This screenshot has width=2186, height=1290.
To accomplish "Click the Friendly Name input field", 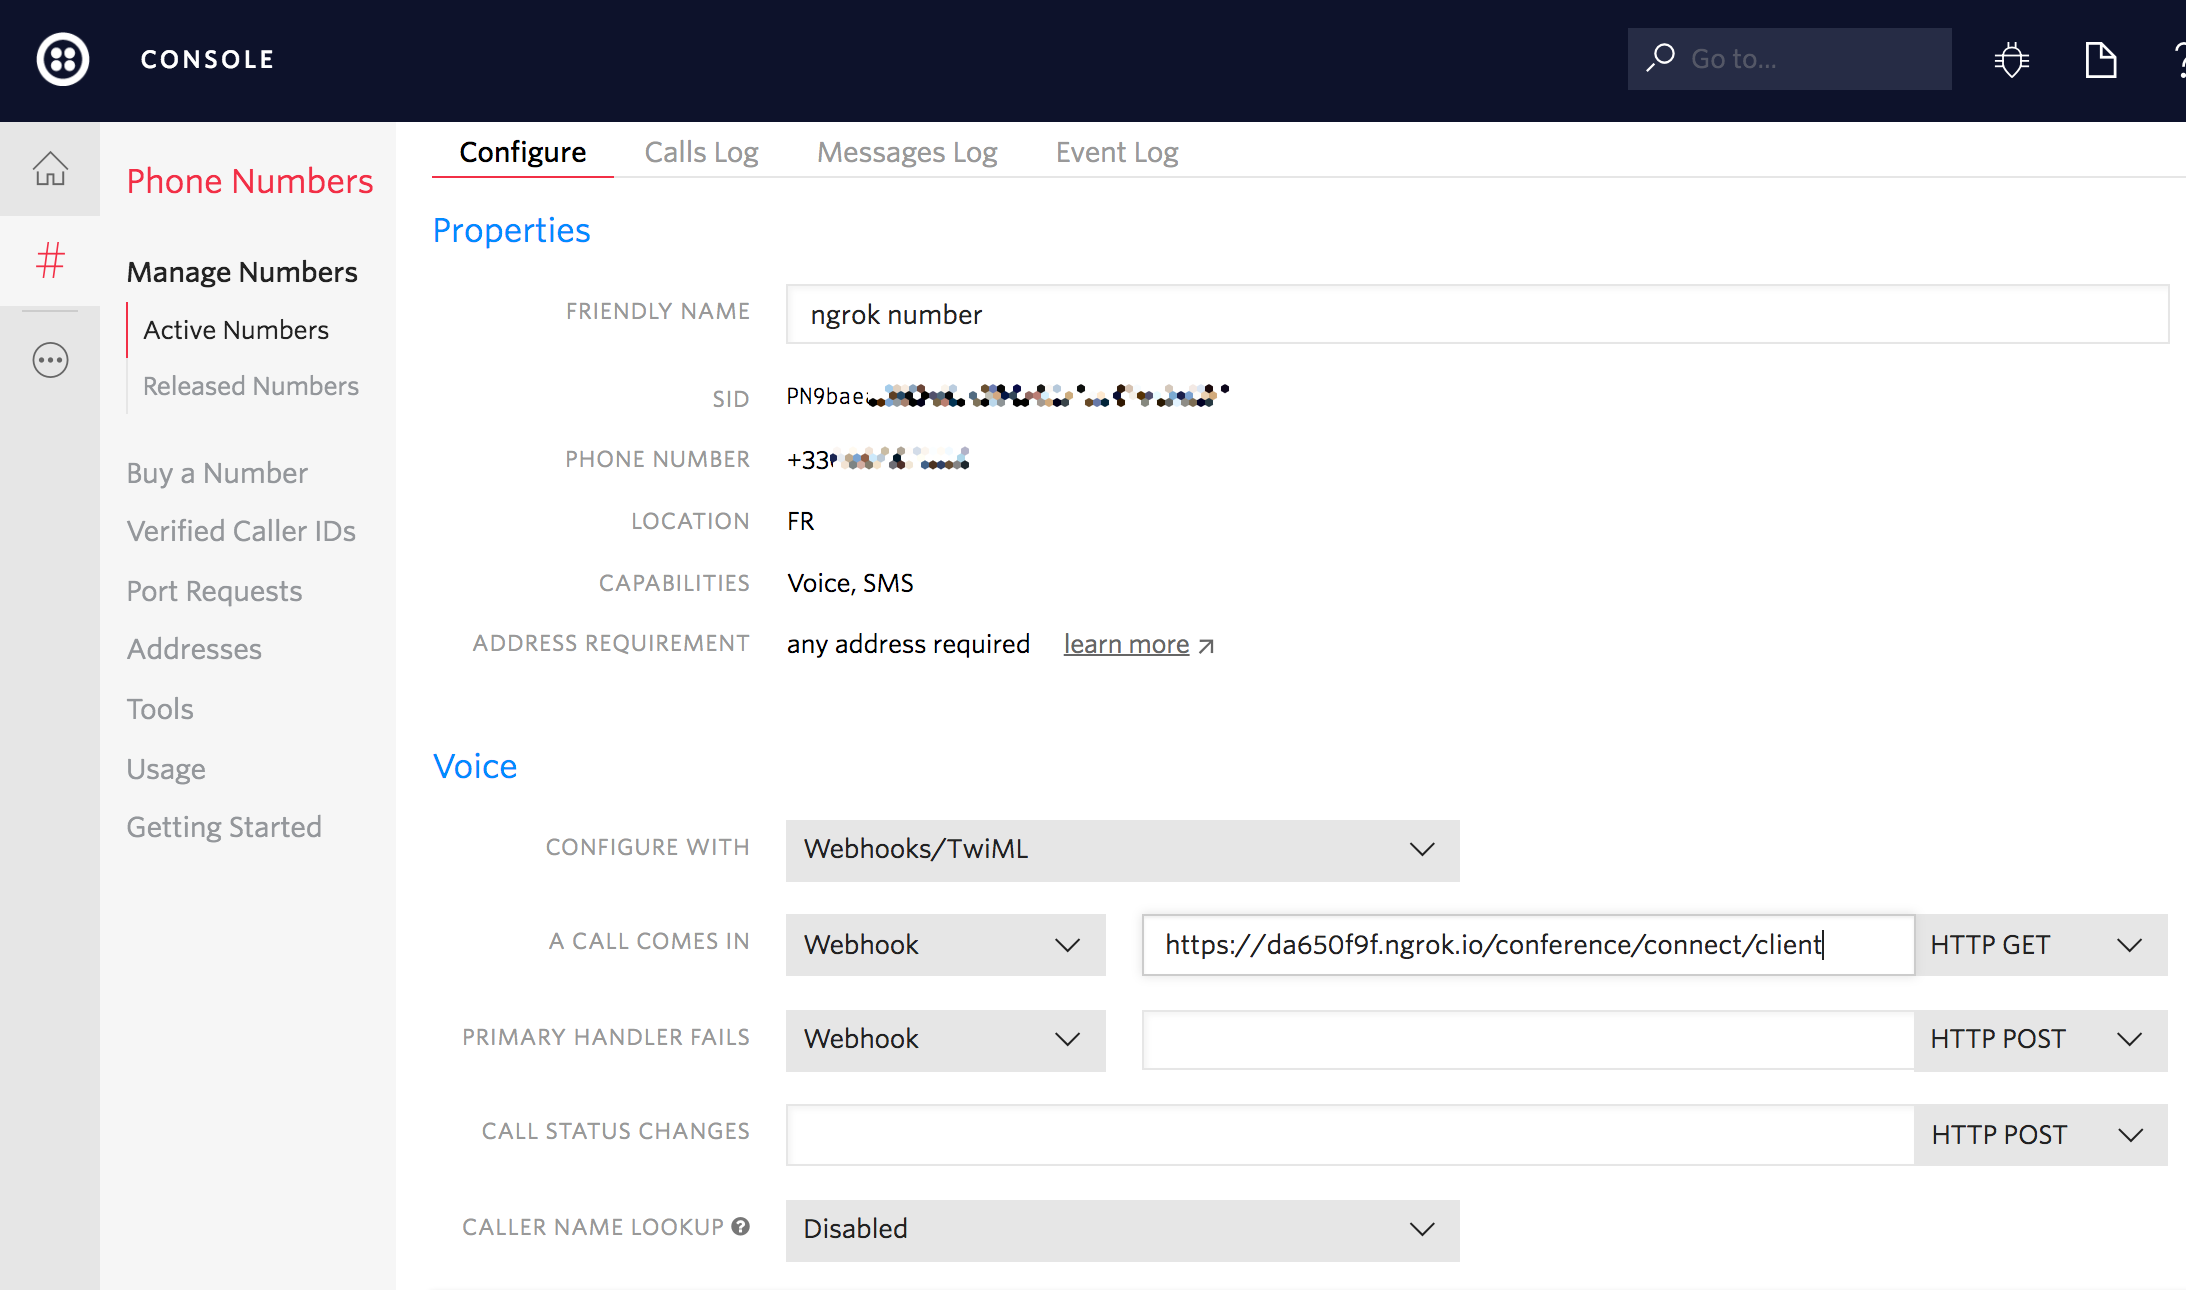I will click(x=1477, y=315).
